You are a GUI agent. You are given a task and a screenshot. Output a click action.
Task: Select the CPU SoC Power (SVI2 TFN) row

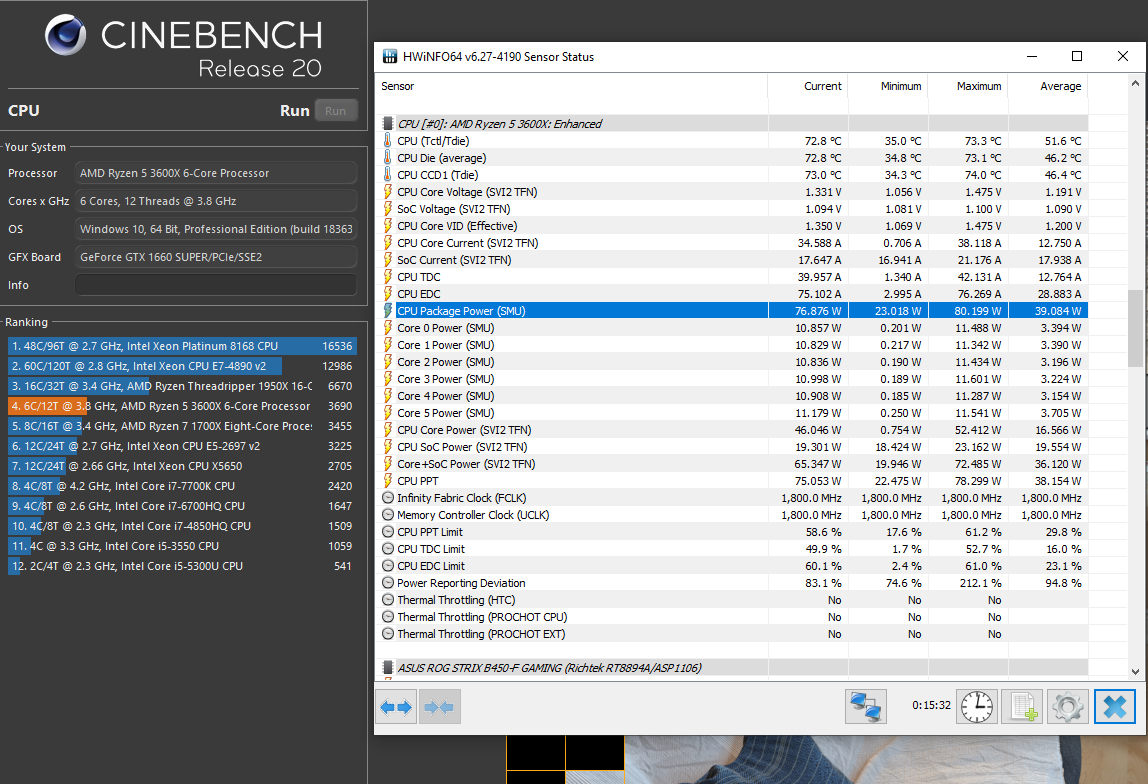[732, 447]
